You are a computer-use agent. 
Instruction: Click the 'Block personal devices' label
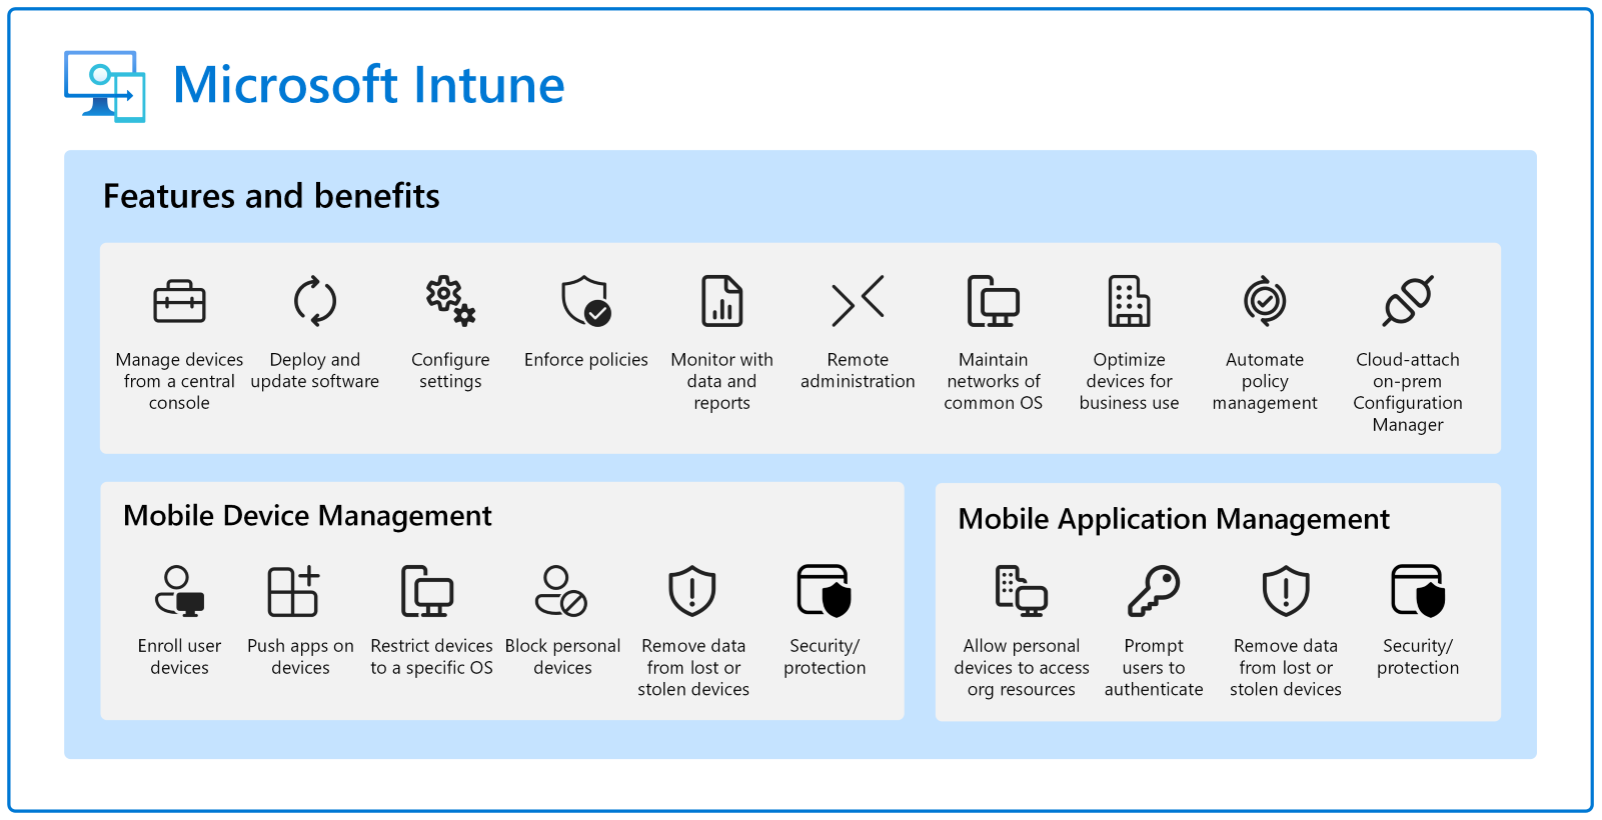point(563,657)
